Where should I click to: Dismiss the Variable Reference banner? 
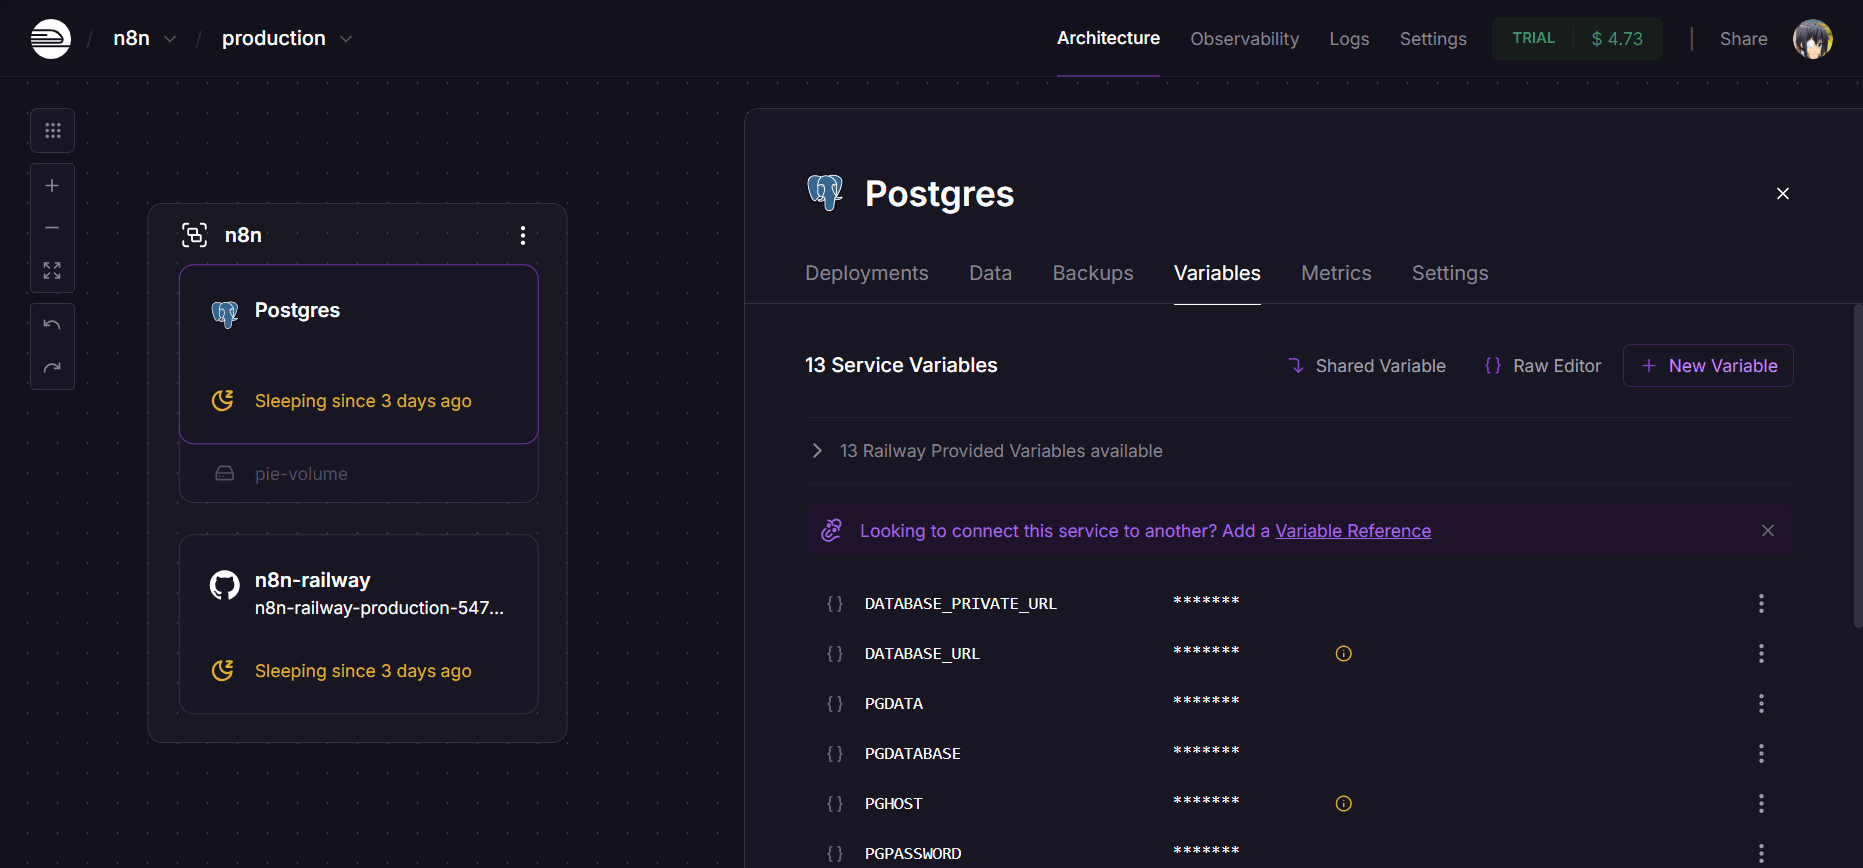pyautogui.click(x=1767, y=531)
